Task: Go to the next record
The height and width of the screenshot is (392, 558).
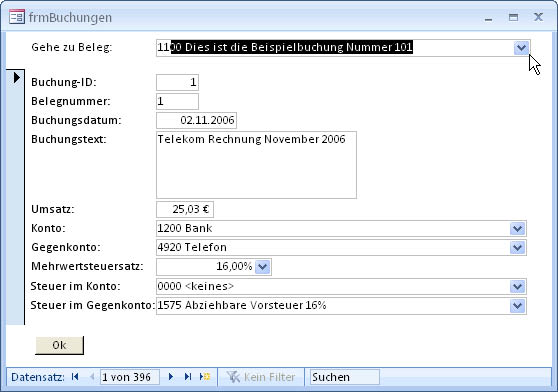Action: [171, 377]
